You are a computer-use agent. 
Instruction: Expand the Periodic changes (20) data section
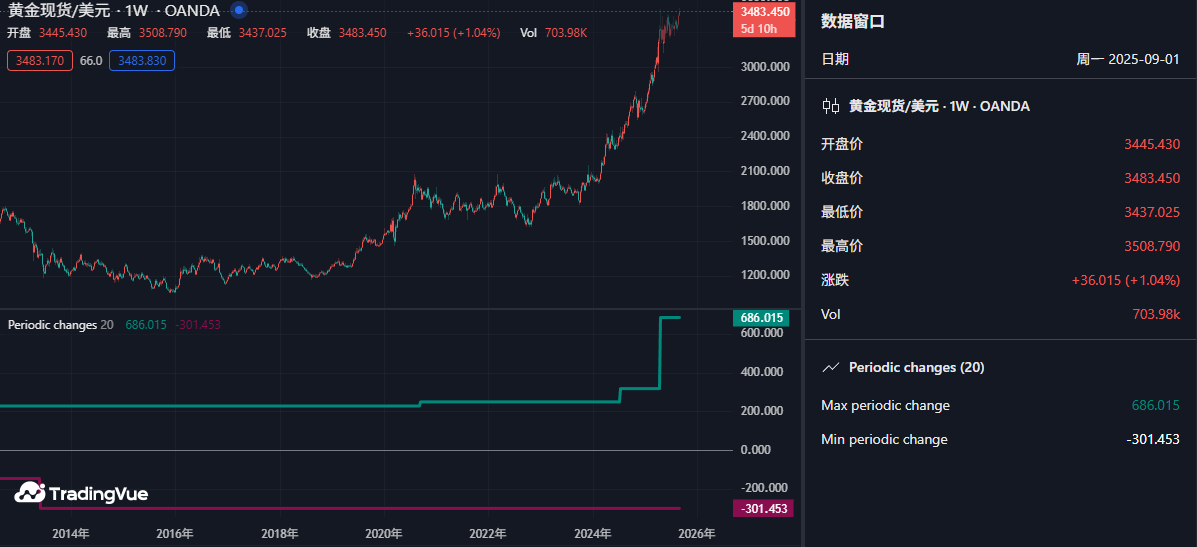(x=916, y=368)
